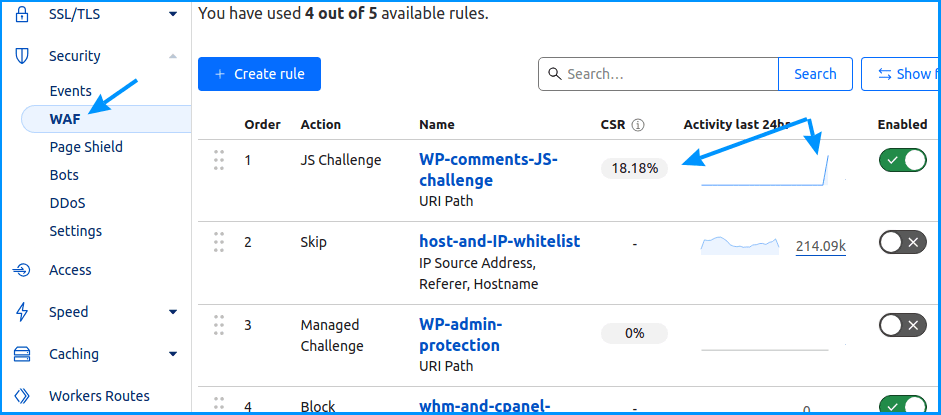Click the Security shield icon
941x415 pixels.
(22, 56)
